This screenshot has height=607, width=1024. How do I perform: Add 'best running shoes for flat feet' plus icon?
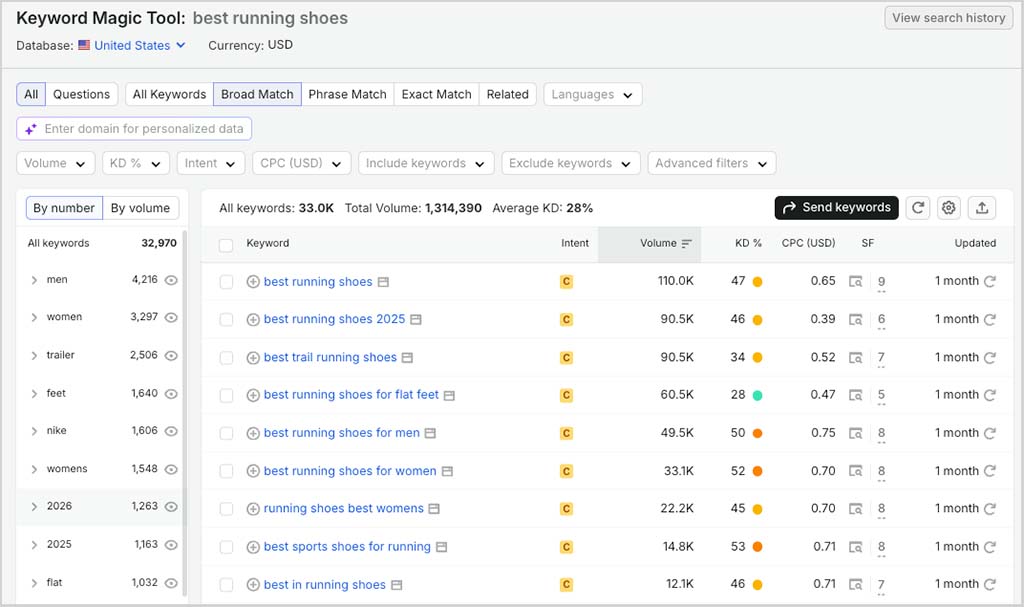pyautogui.click(x=253, y=395)
